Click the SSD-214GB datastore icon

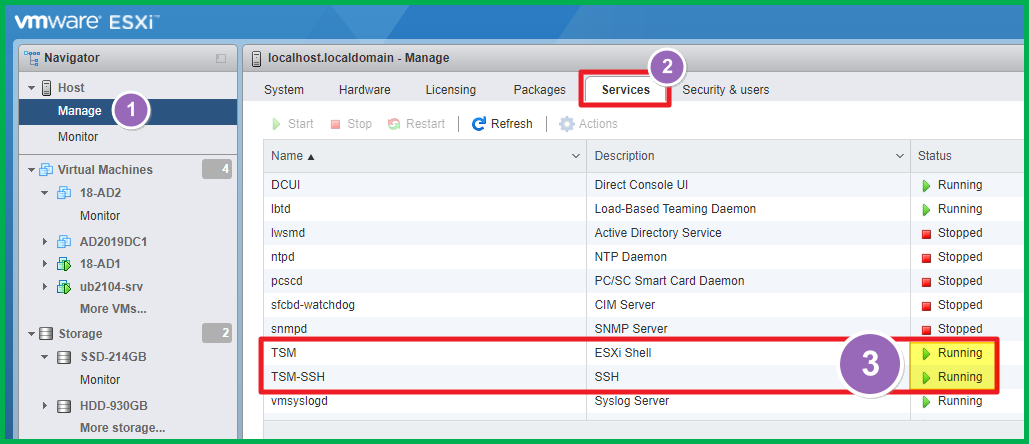(x=64, y=357)
